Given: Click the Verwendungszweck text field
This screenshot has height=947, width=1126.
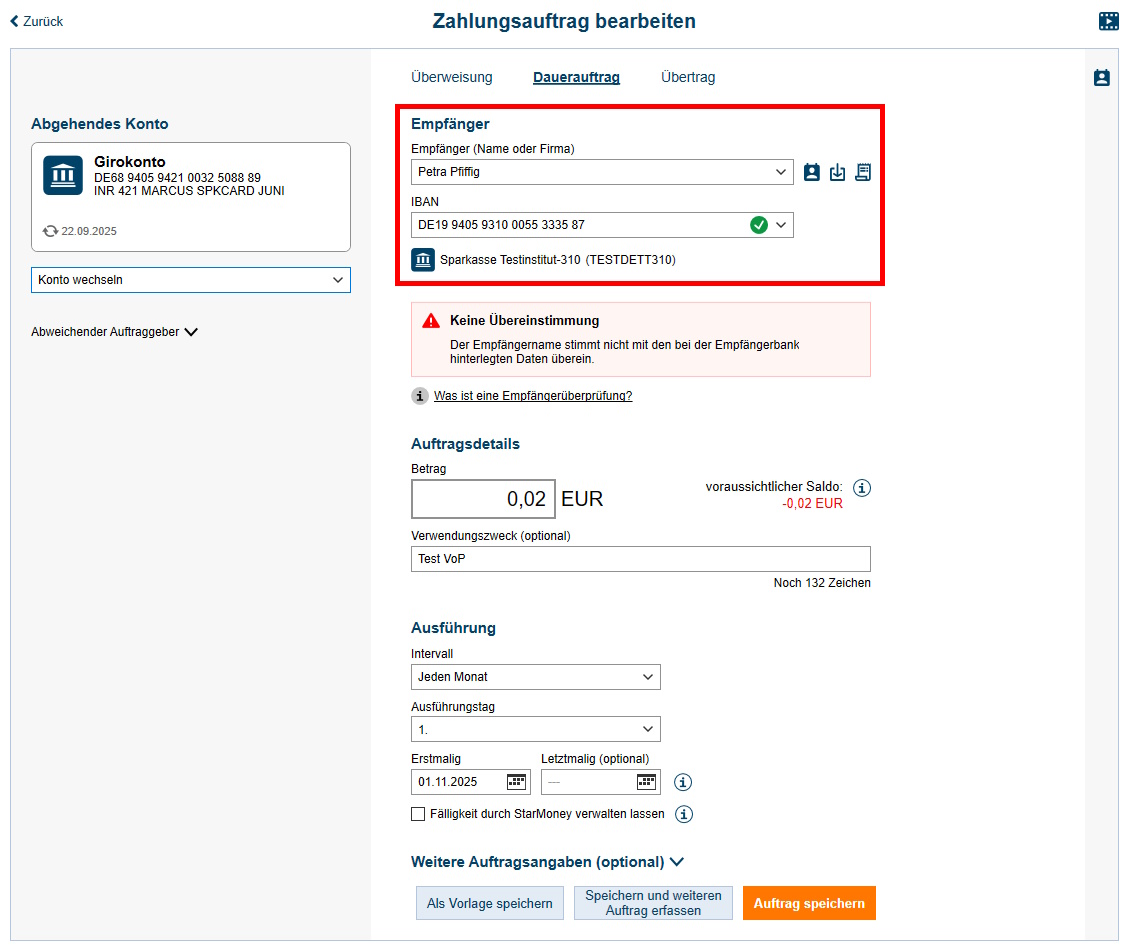Looking at the screenshot, I should tap(641, 559).
